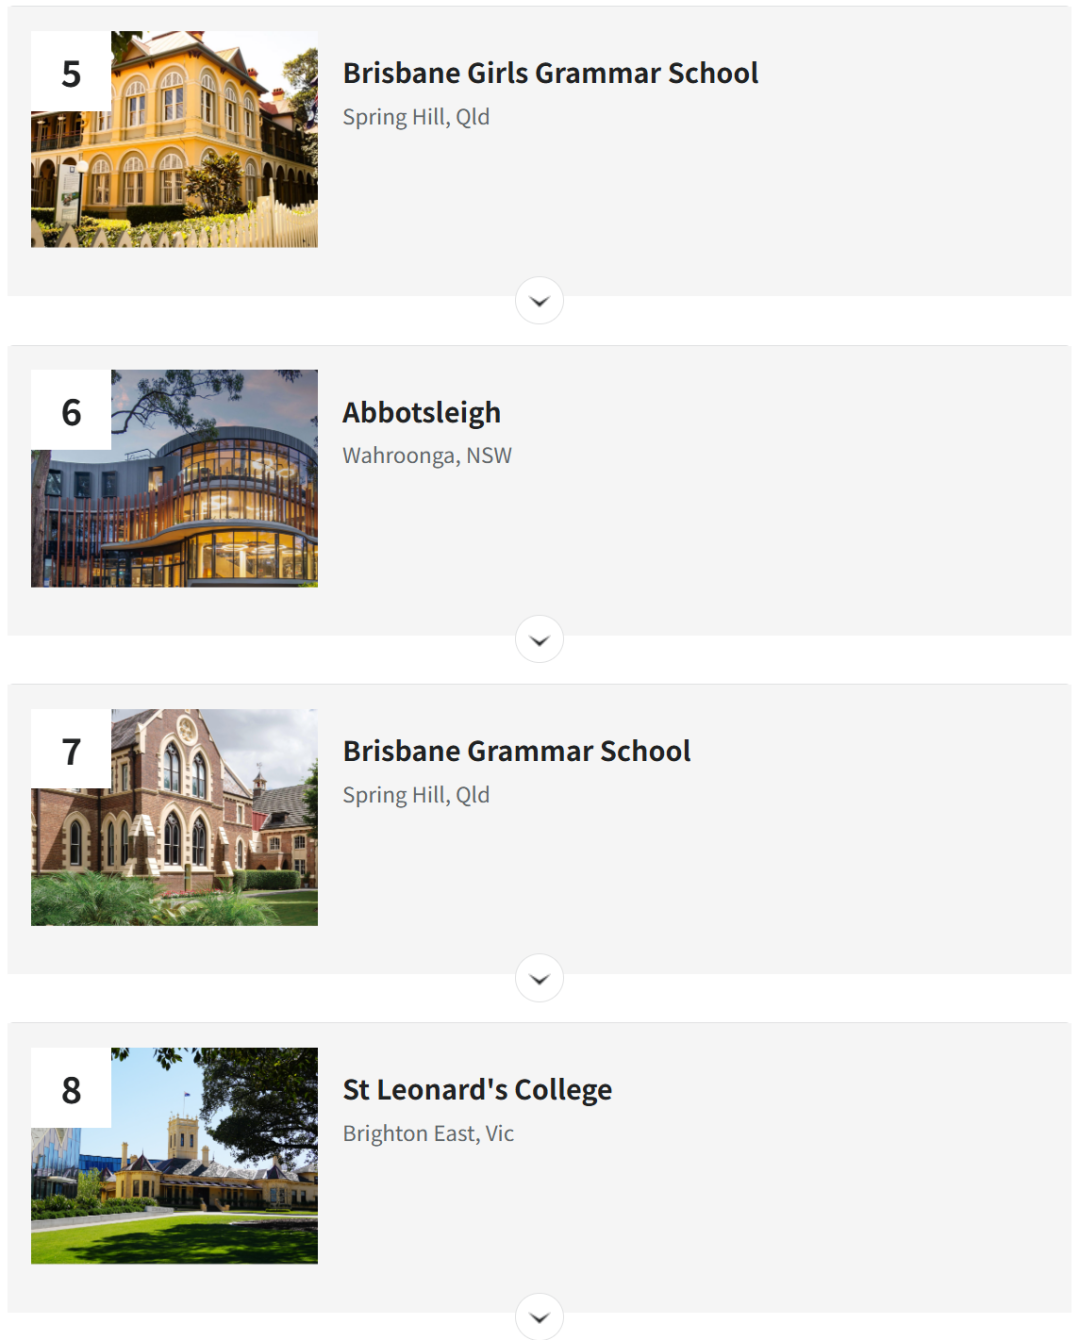The image size is (1080, 1340).
Task: Expand Brisbane Girls Grammar School details chevron
Action: click(x=539, y=300)
